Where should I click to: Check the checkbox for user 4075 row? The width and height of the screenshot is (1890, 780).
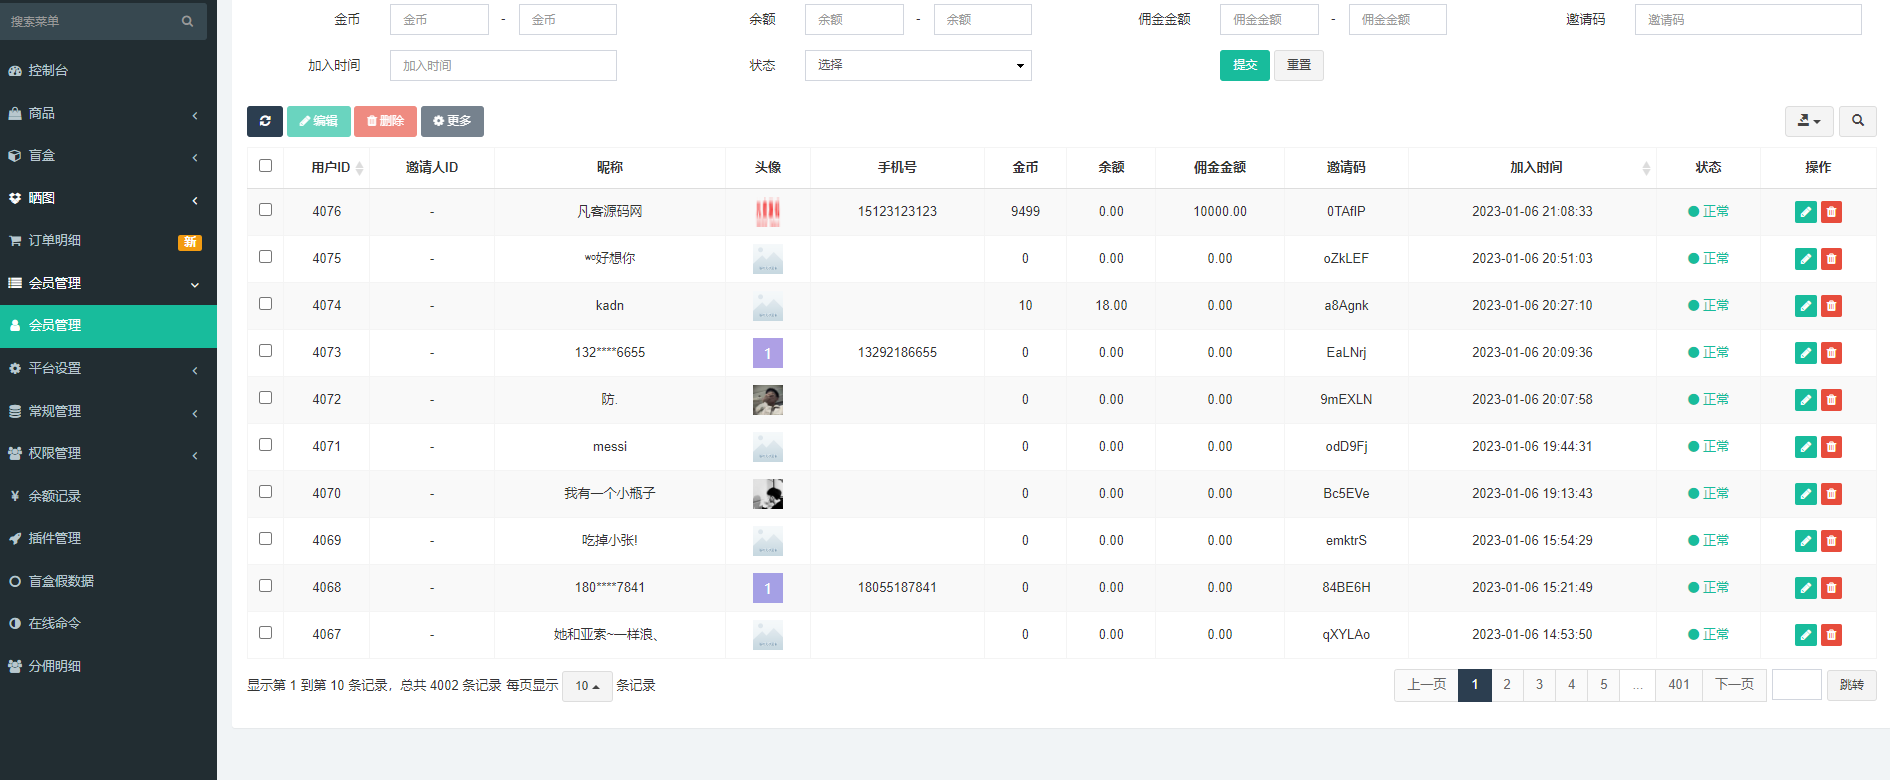(x=265, y=257)
